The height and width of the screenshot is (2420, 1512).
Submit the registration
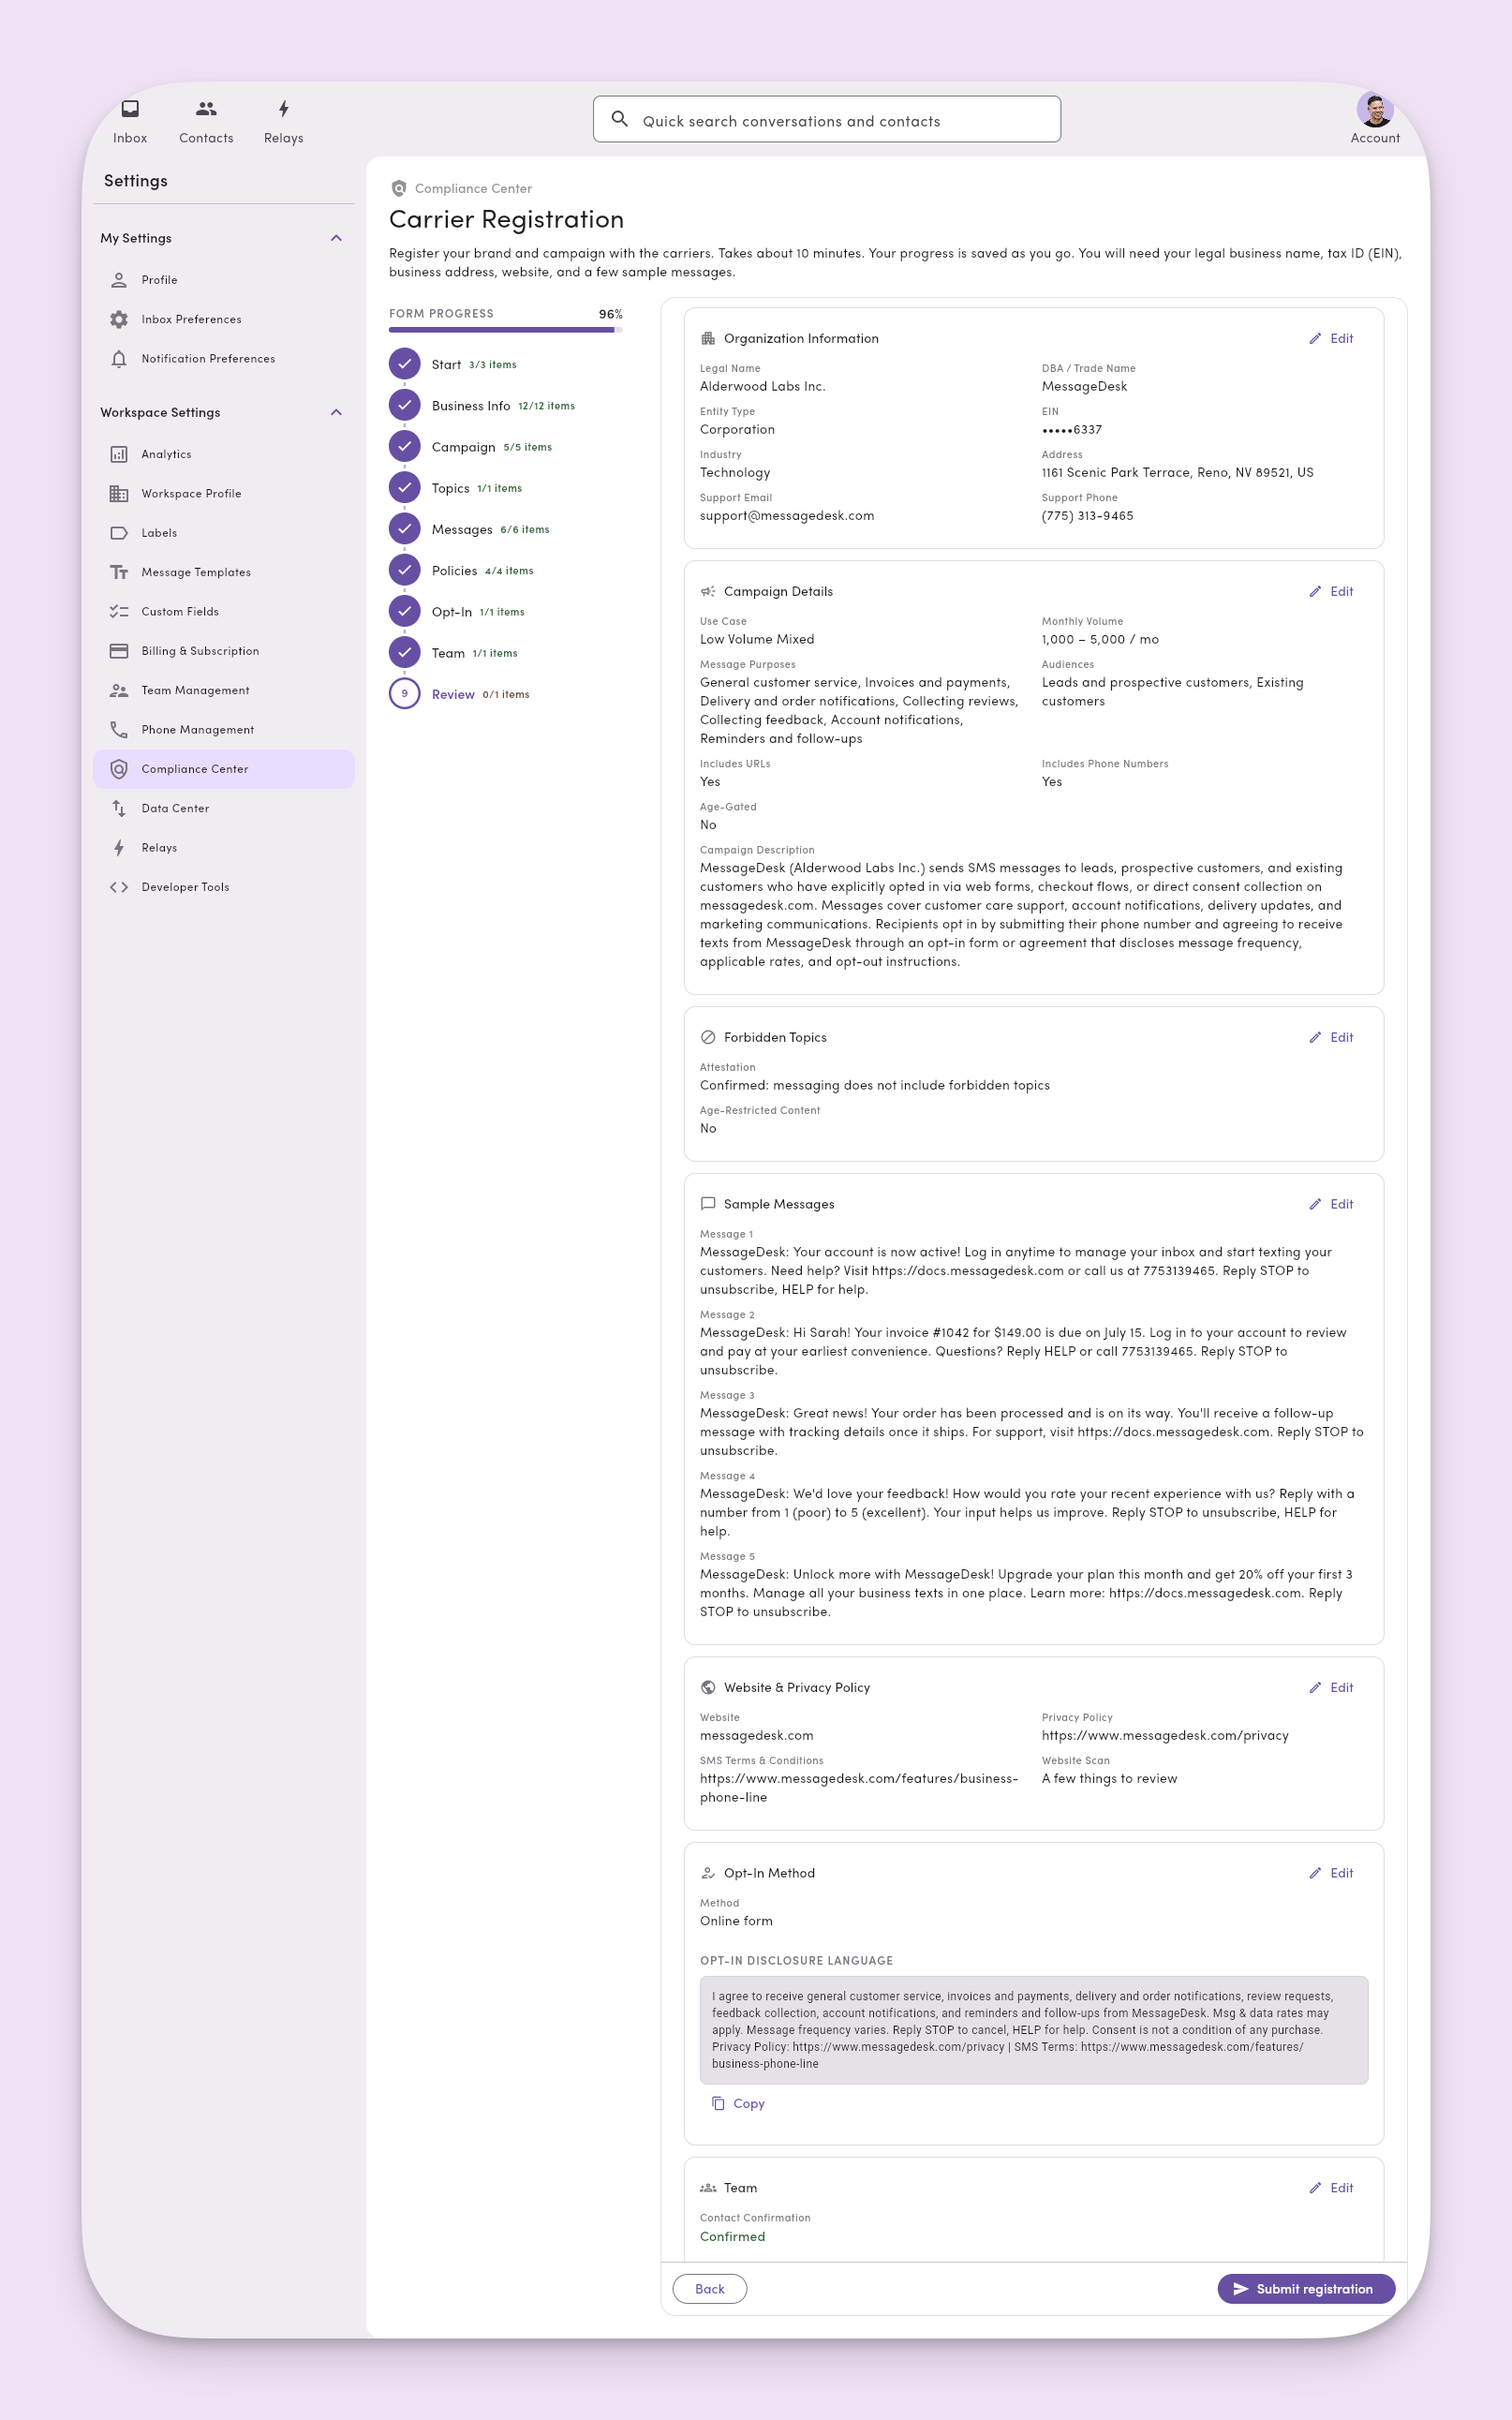pos(1305,2289)
